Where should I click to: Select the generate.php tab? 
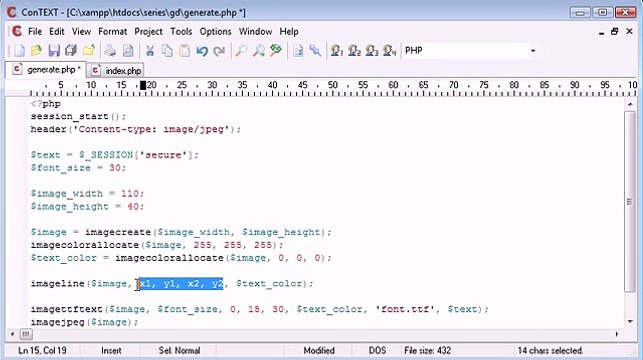[x=46, y=70]
